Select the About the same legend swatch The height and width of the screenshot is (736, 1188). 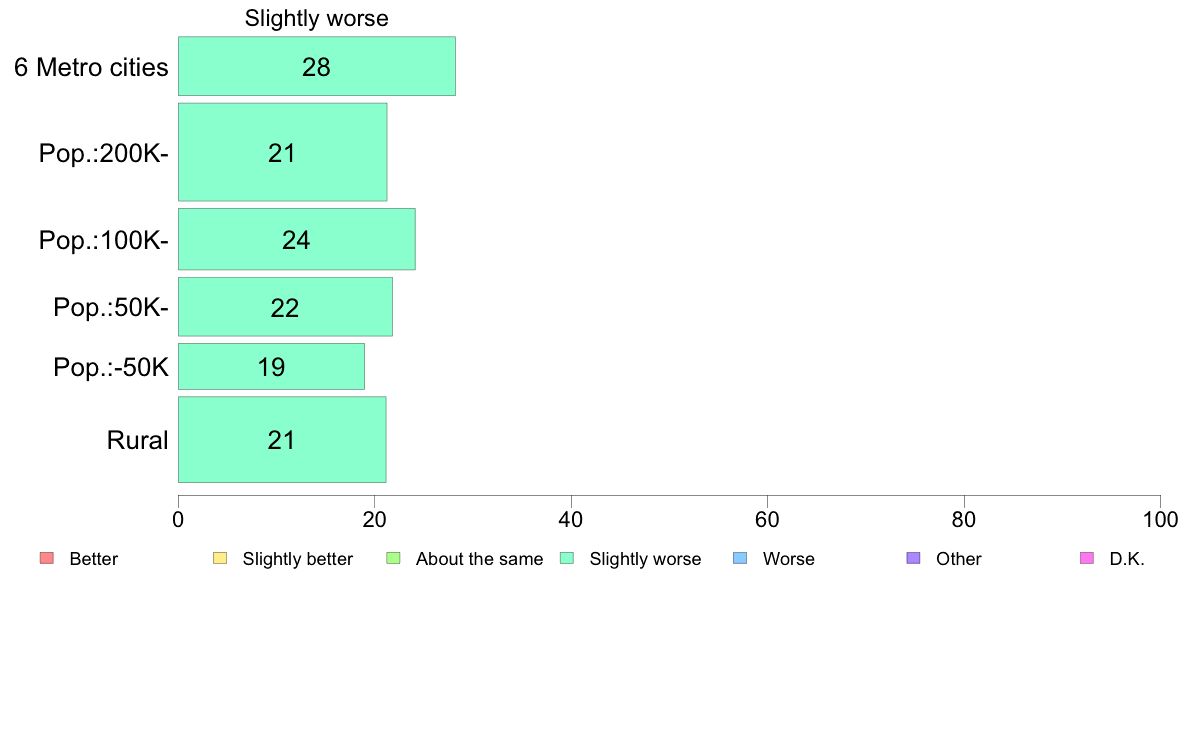(393, 558)
